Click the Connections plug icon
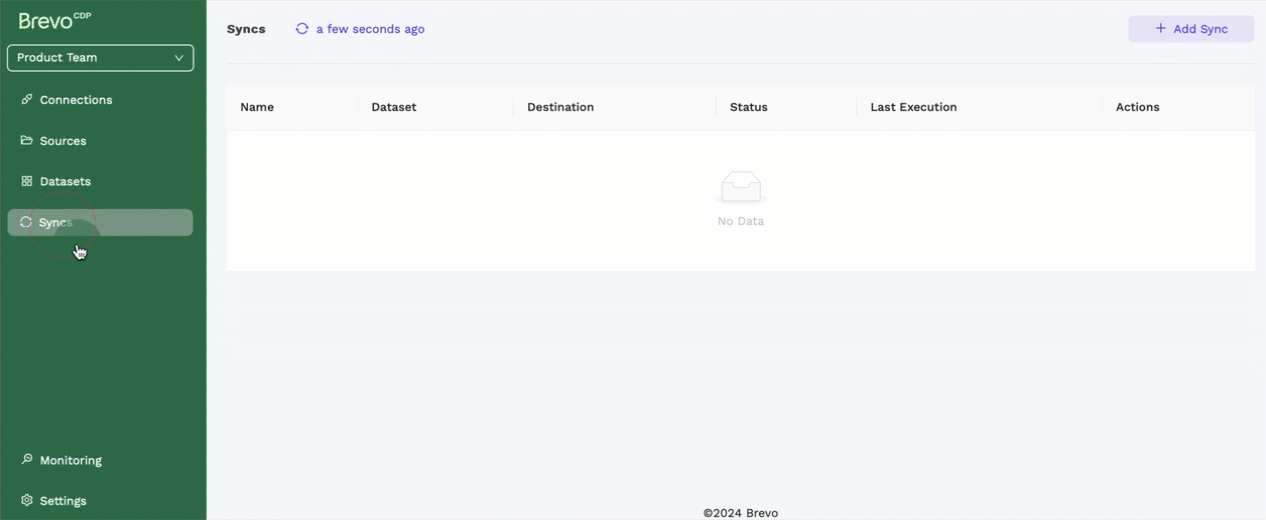This screenshot has width=1266, height=520. (27, 100)
